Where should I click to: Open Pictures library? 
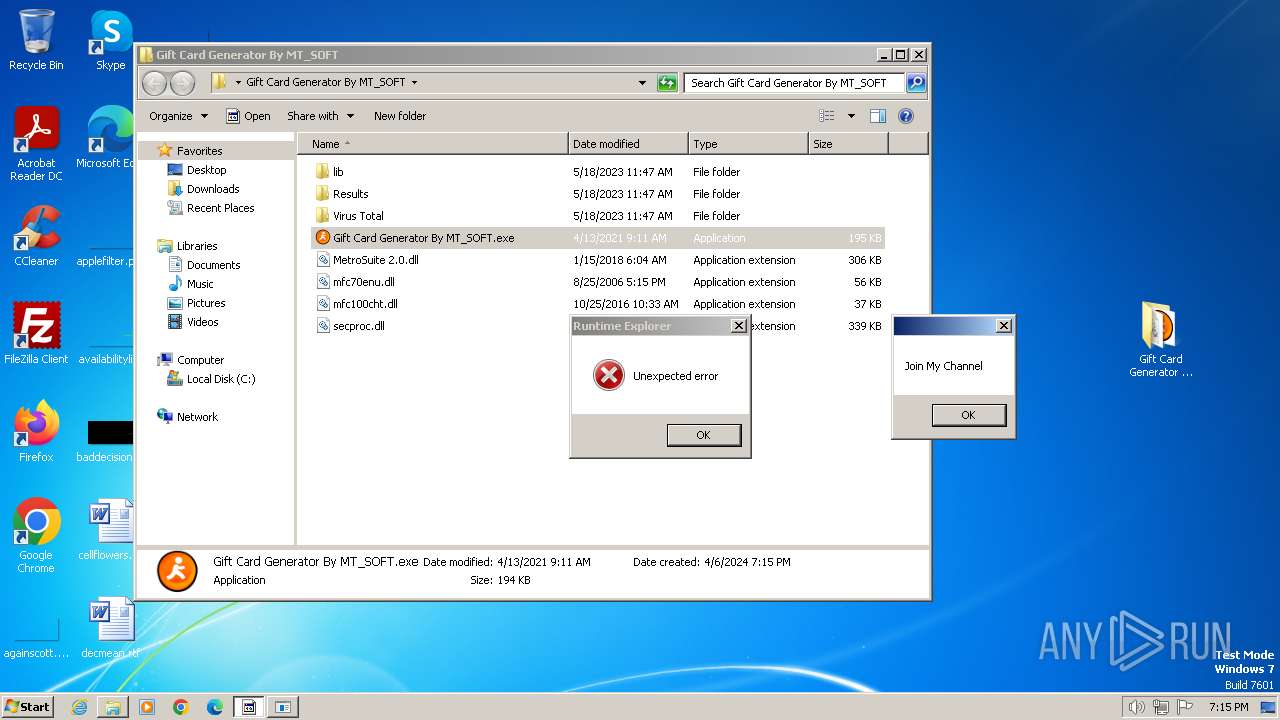(x=205, y=303)
